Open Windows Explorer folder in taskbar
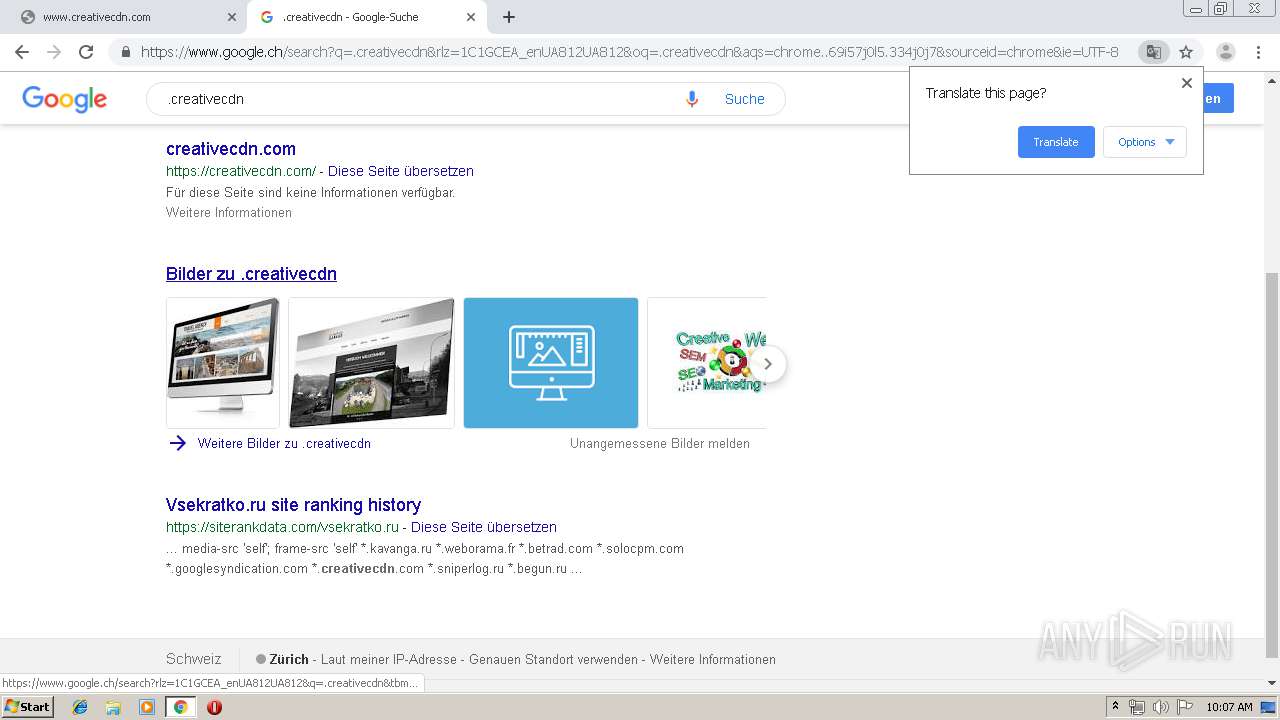This screenshot has width=1280, height=720. (x=113, y=707)
